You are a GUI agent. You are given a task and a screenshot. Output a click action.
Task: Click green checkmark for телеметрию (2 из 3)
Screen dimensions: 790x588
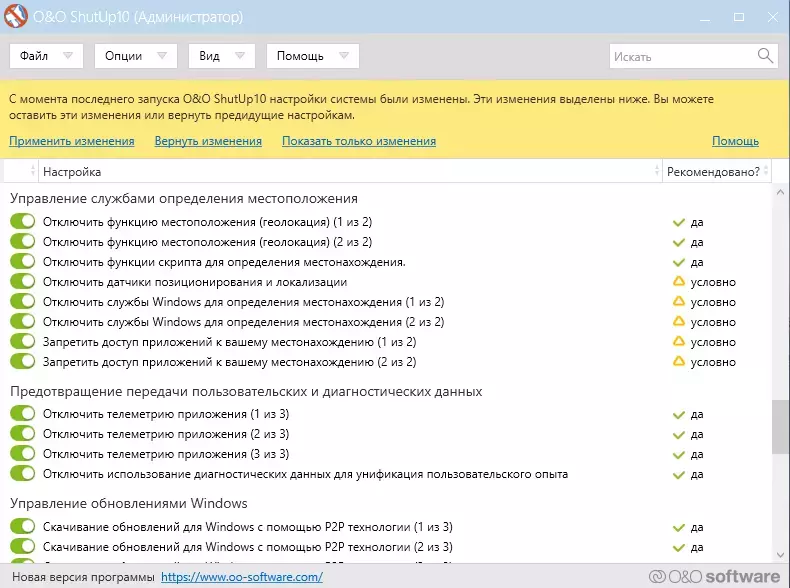[679, 435]
